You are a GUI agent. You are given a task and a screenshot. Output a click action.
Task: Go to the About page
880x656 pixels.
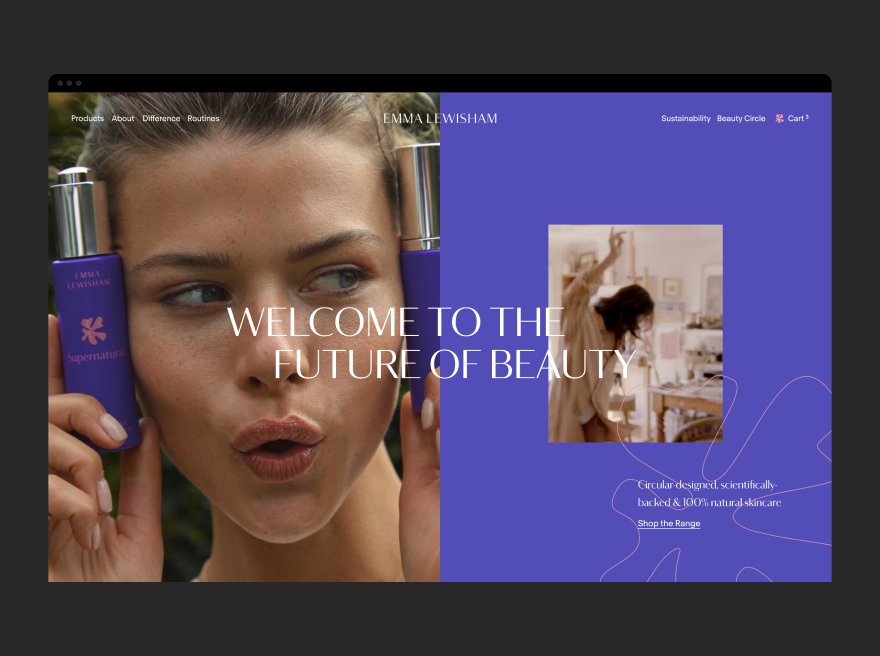pos(123,118)
